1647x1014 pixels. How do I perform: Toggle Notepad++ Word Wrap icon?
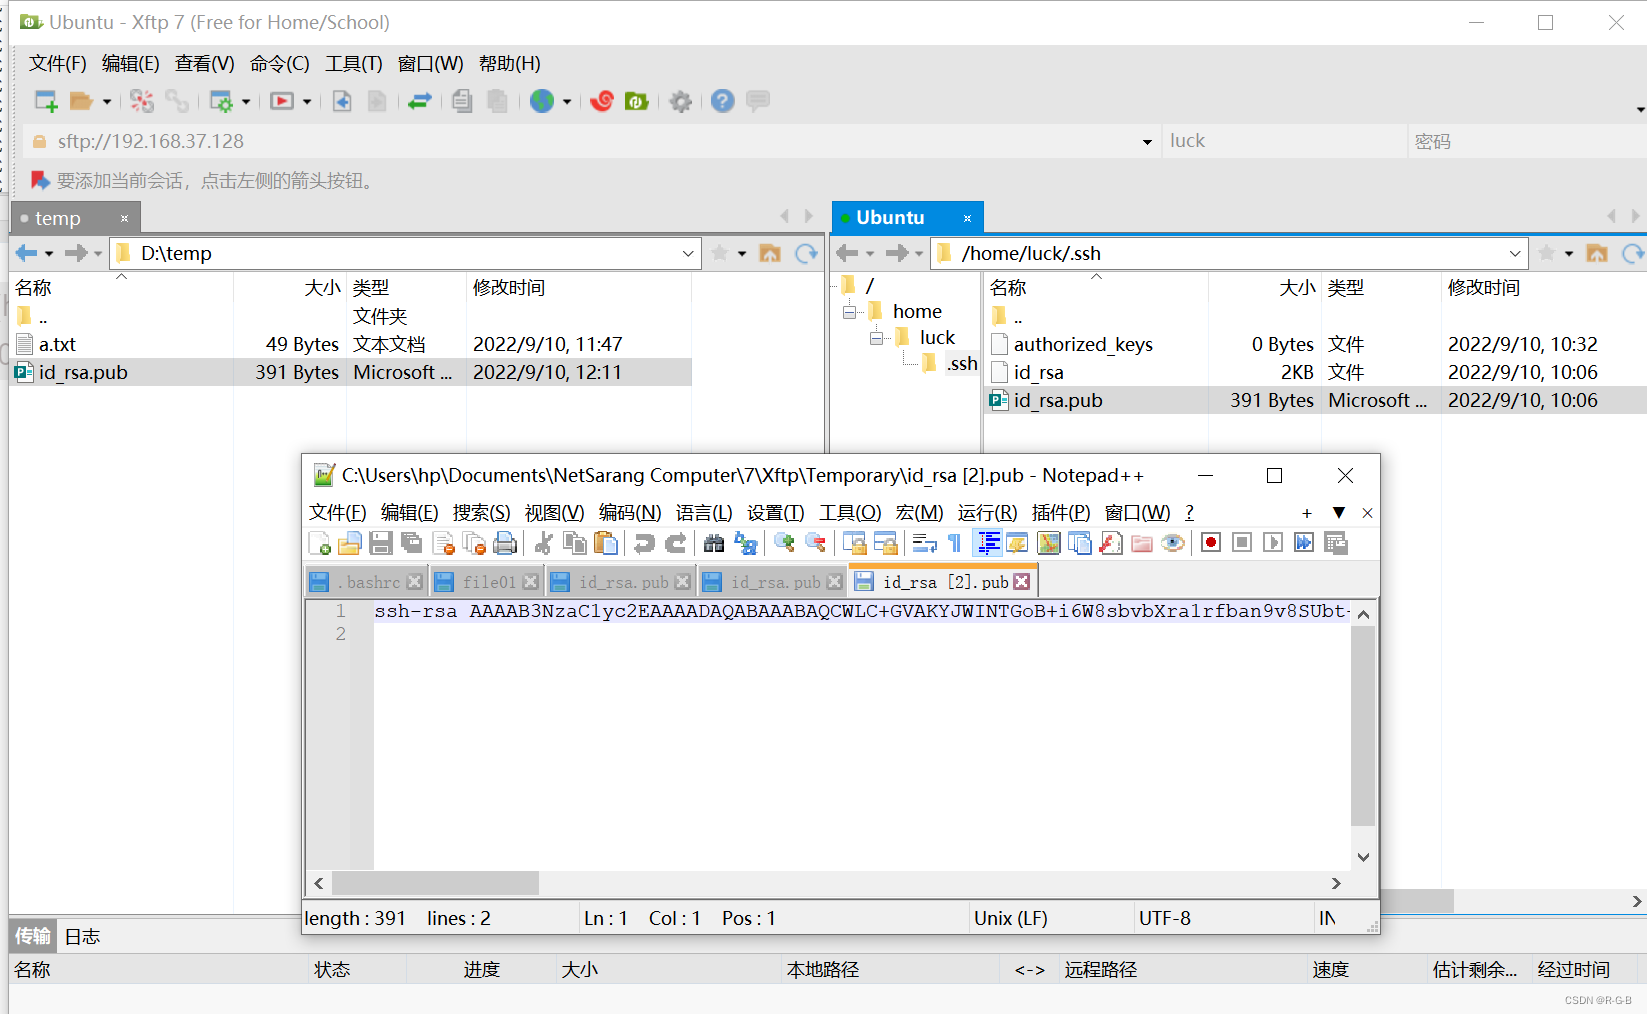(x=925, y=543)
